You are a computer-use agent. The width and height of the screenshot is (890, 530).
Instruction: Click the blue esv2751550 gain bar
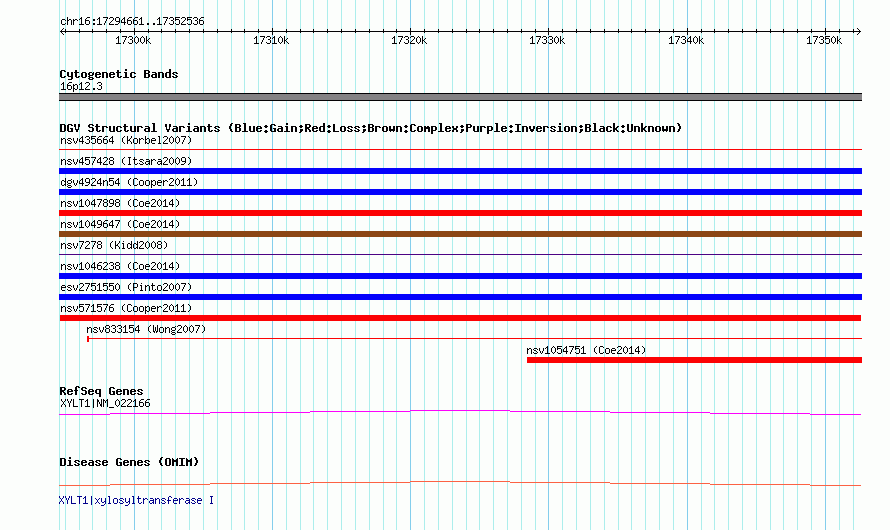(x=460, y=297)
